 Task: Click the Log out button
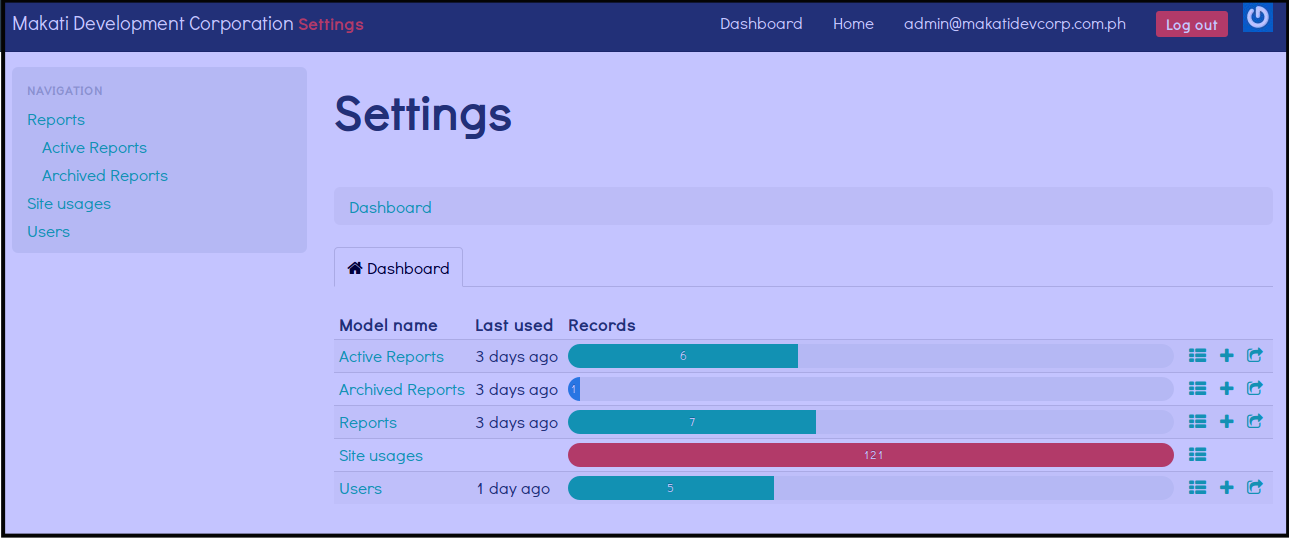pyautogui.click(x=1191, y=25)
